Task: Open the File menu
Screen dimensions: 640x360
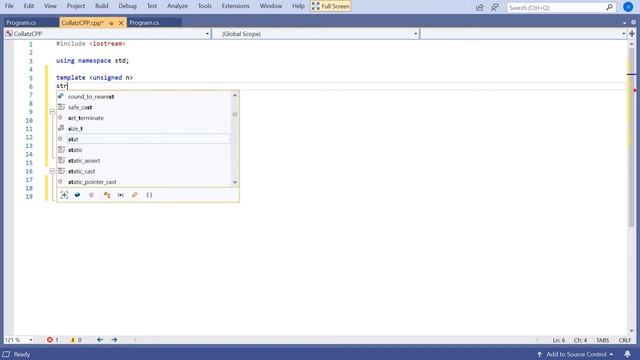Action: click(9, 6)
